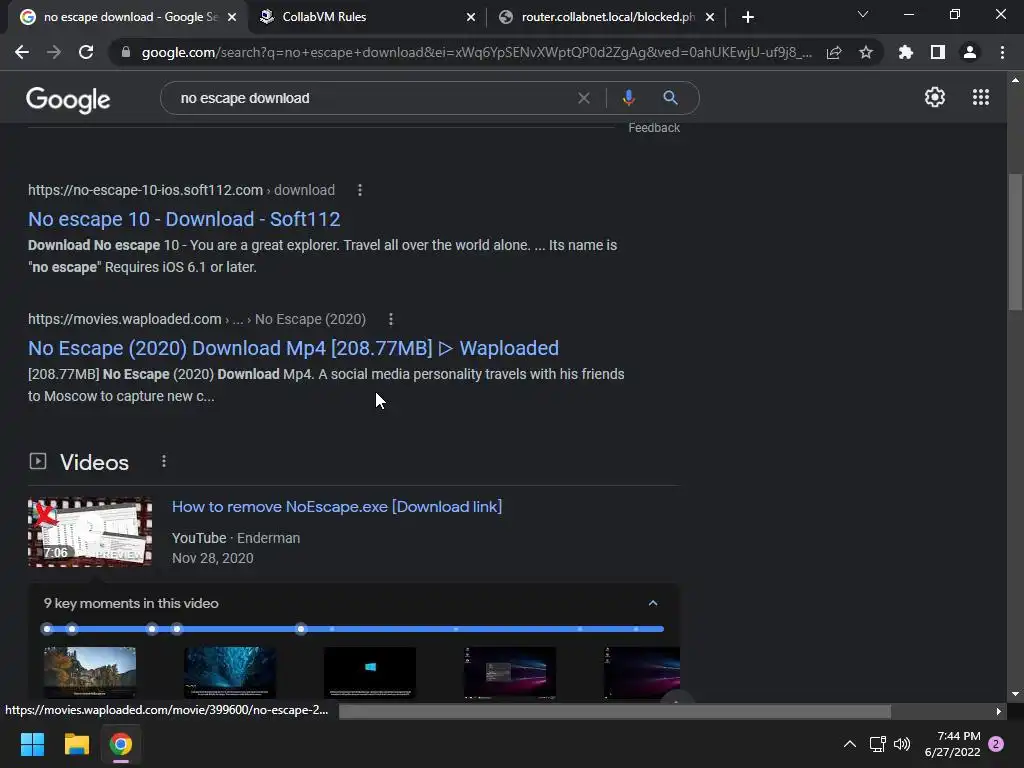Click YouTube · Enderman source text

click(x=236, y=538)
